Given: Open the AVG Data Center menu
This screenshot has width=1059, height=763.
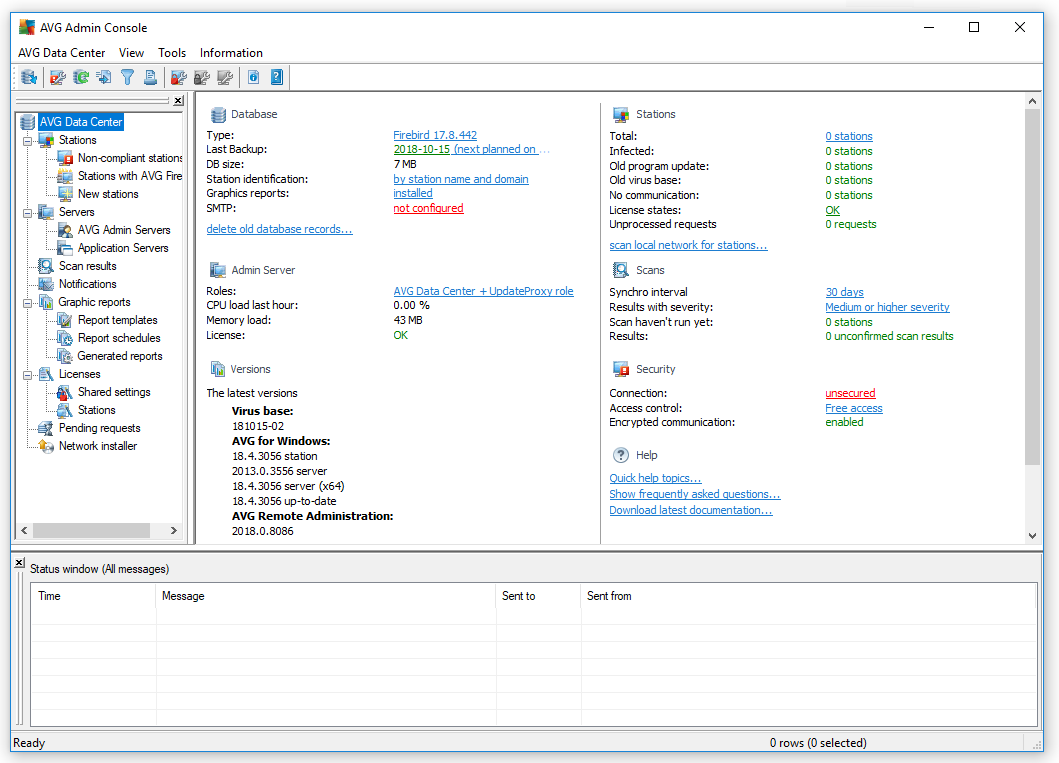Looking at the screenshot, I should pos(61,53).
